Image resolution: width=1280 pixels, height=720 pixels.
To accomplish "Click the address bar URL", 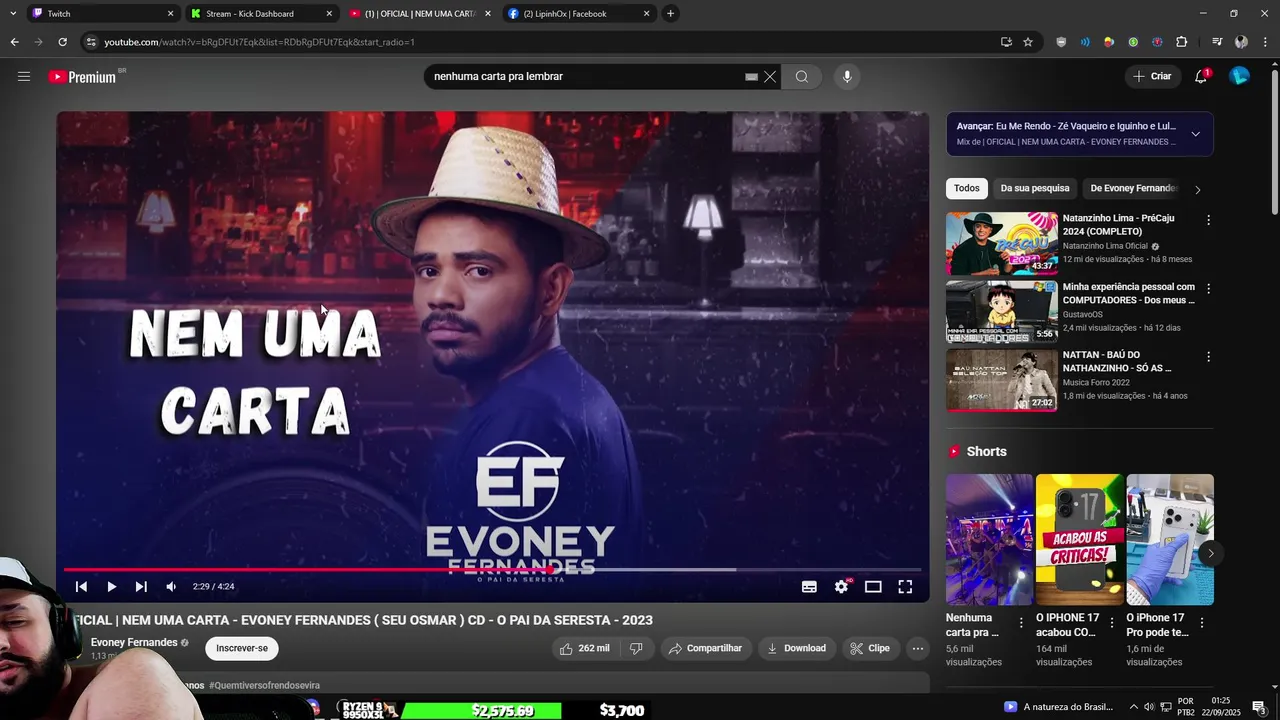I will click(260, 42).
